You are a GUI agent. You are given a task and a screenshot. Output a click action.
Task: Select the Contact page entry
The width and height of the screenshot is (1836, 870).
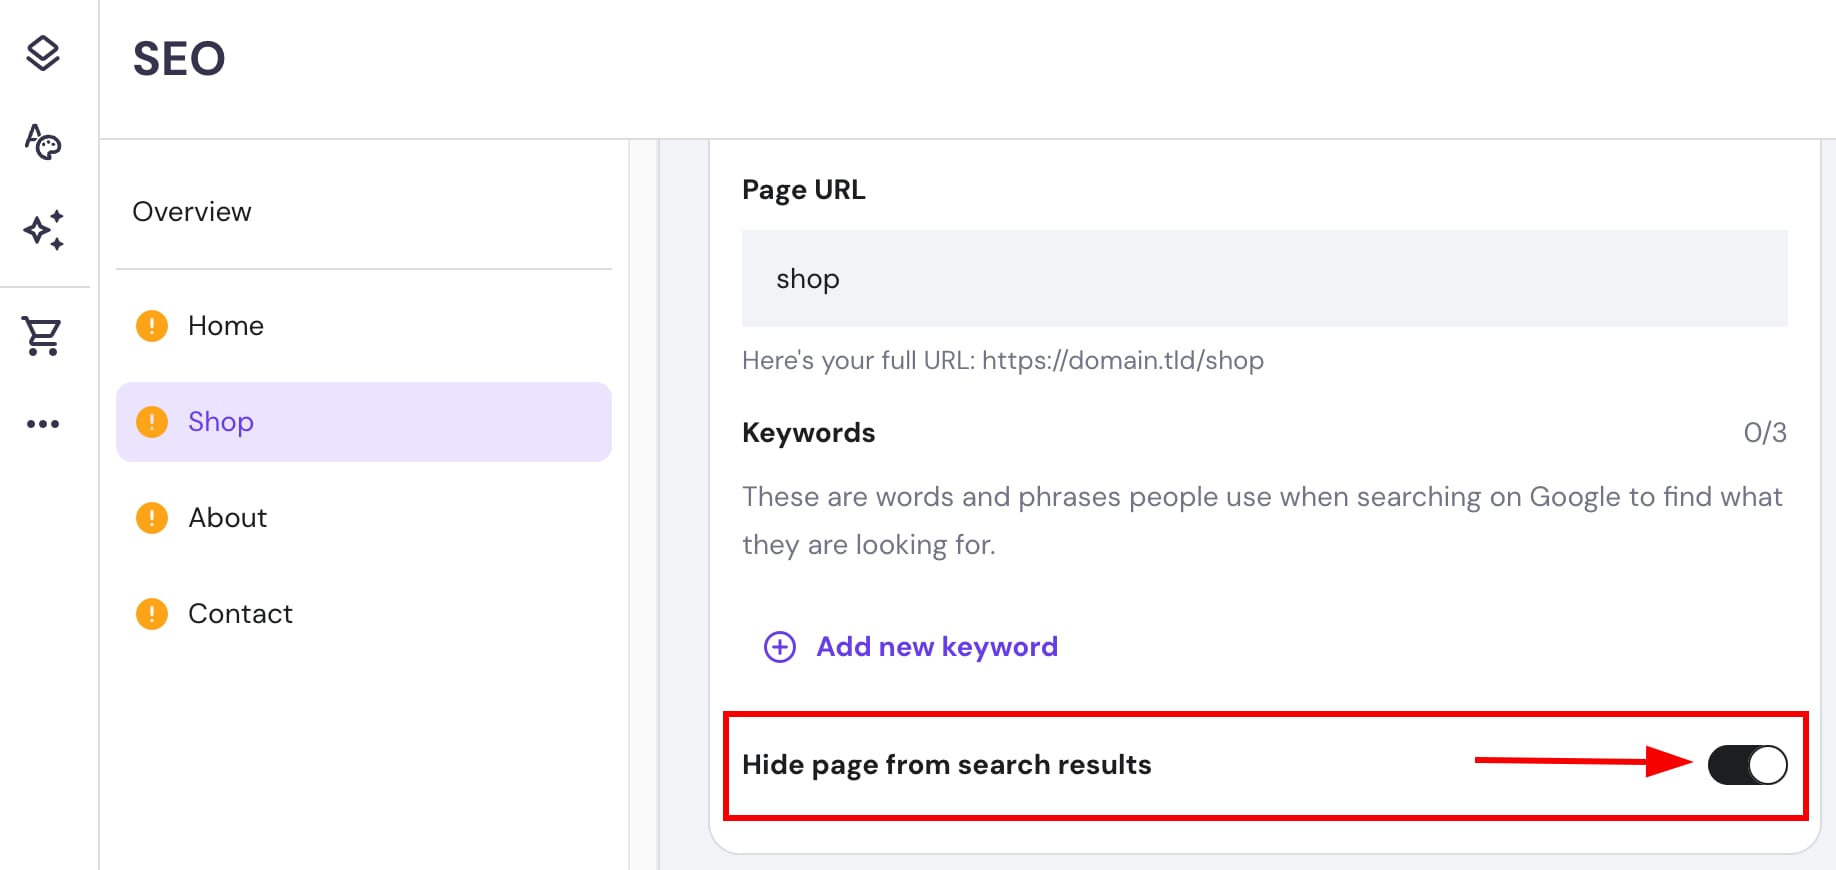click(x=240, y=613)
